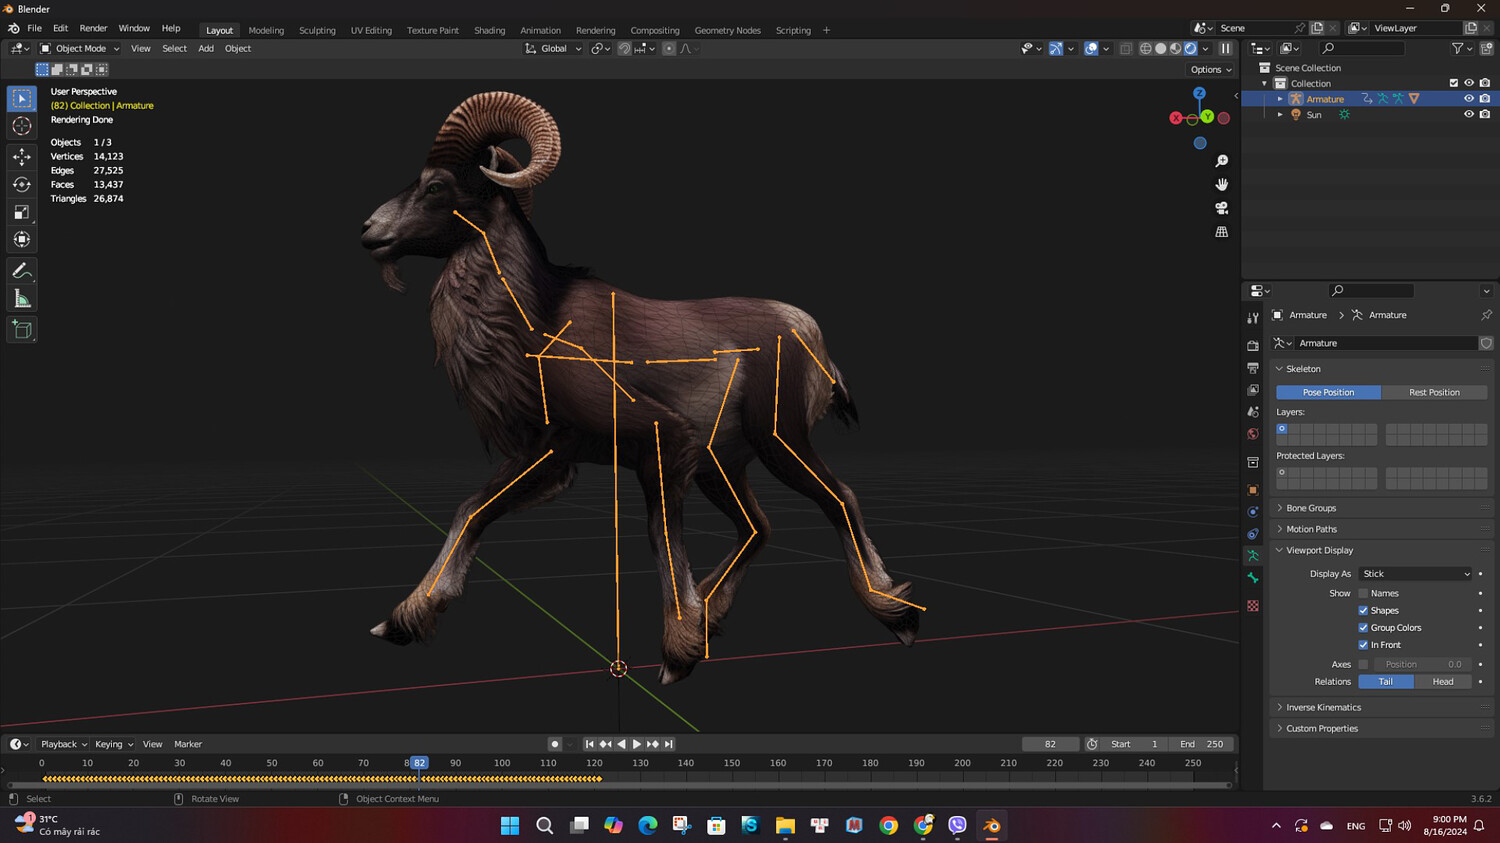
Task: Hide the Sun object in outliner
Action: coord(1468,115)
